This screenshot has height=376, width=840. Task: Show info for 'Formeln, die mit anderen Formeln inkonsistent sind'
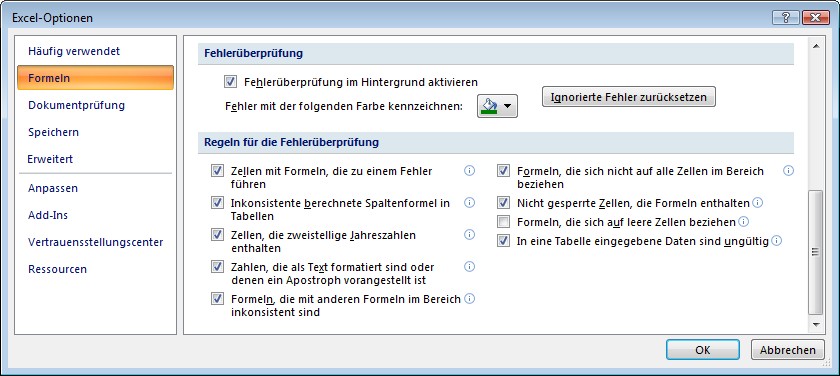pos(469,298)
